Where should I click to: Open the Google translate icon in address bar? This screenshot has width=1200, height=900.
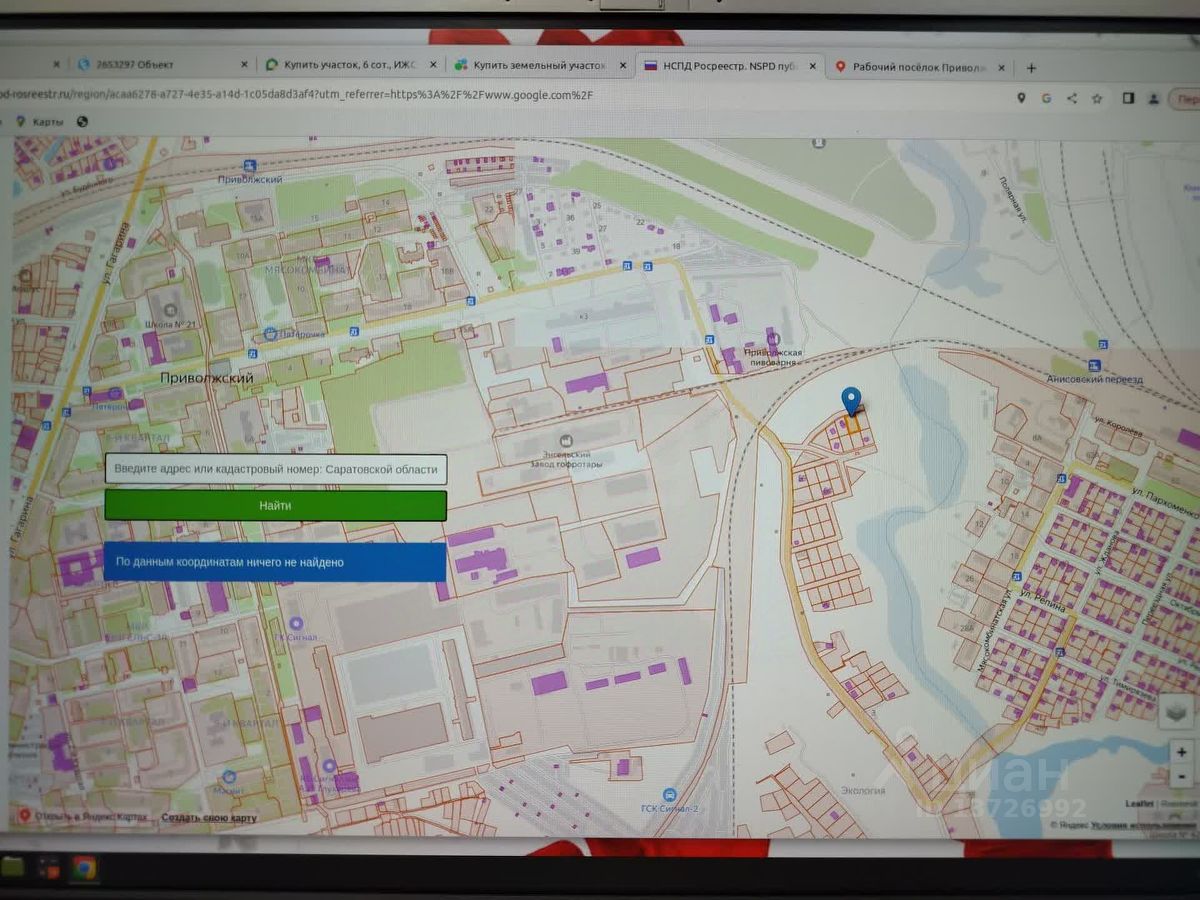click(x=1047, y=98)
